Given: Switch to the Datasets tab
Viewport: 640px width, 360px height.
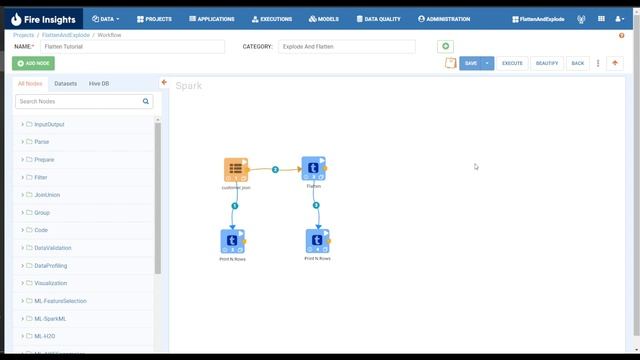Looking at the screenshot, I should [x=66, y=84].
